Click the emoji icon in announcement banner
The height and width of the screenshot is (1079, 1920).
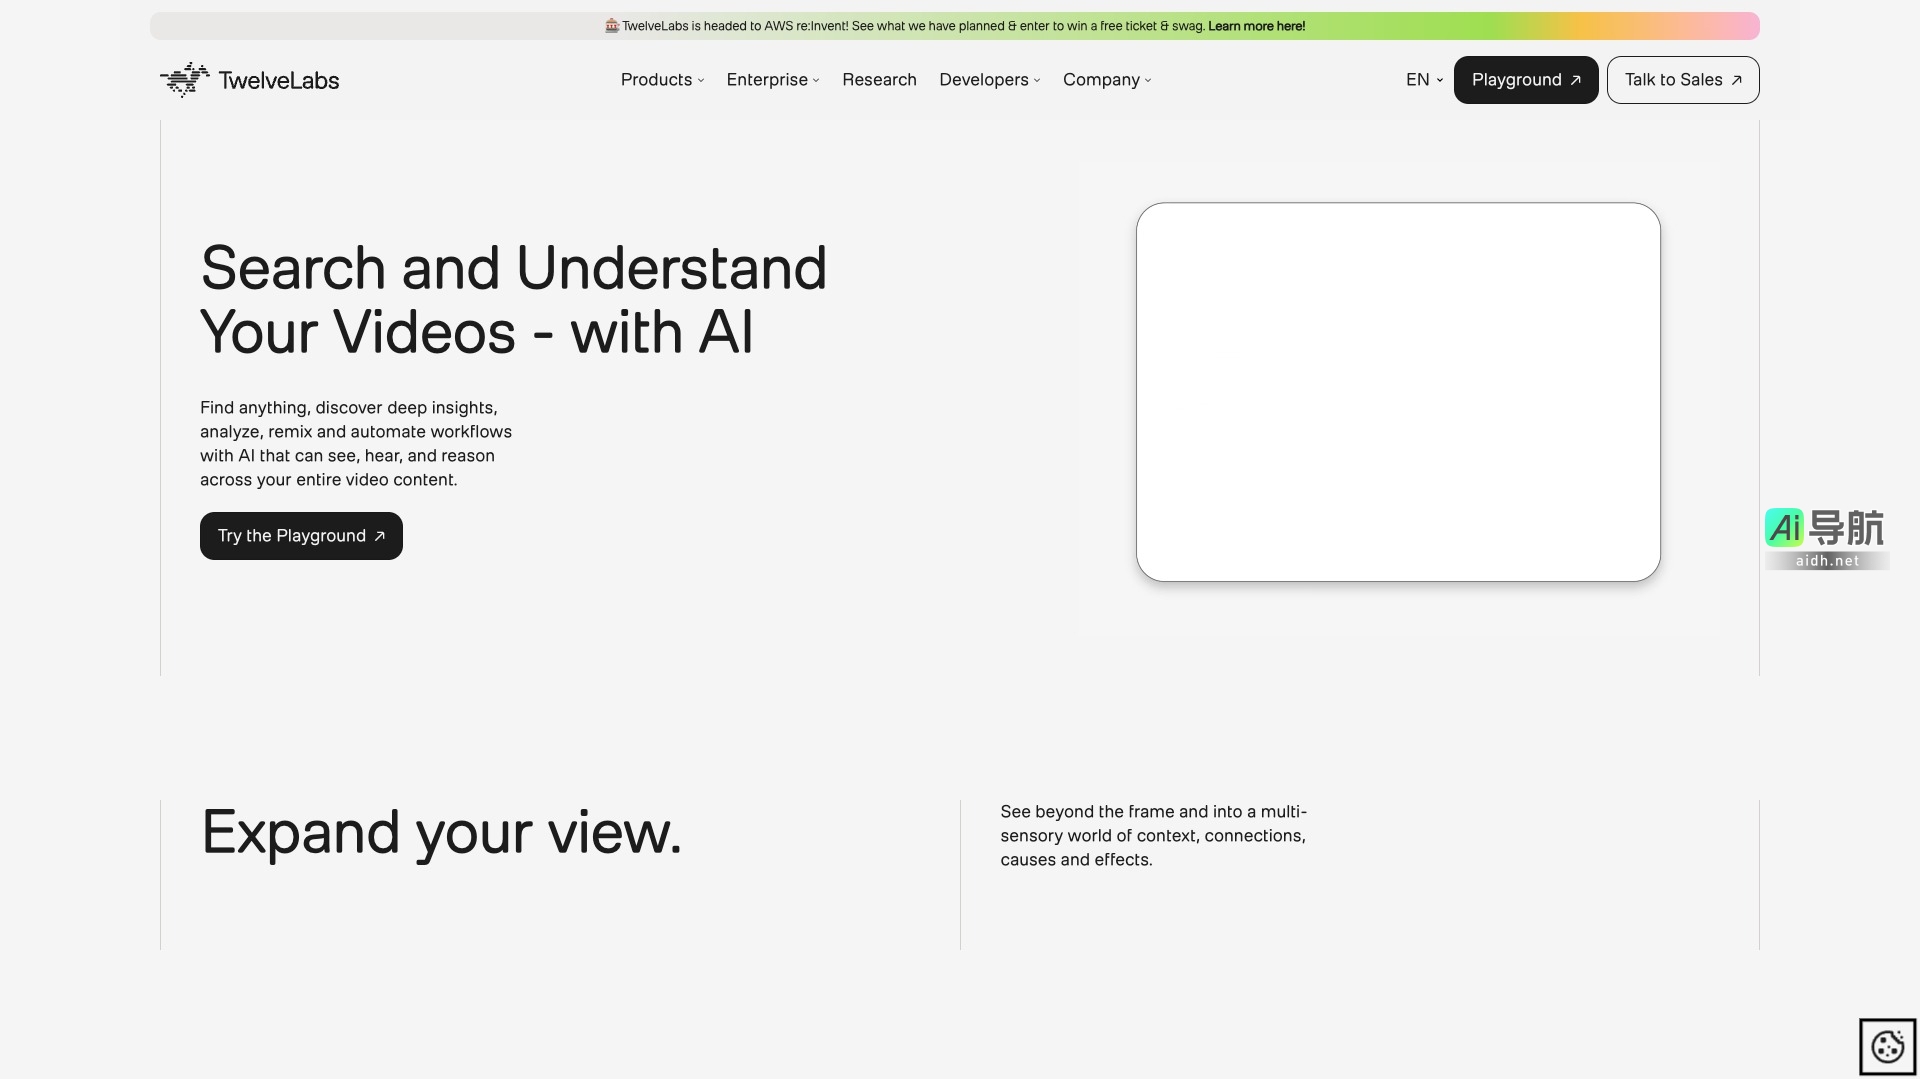pos(612,26)
